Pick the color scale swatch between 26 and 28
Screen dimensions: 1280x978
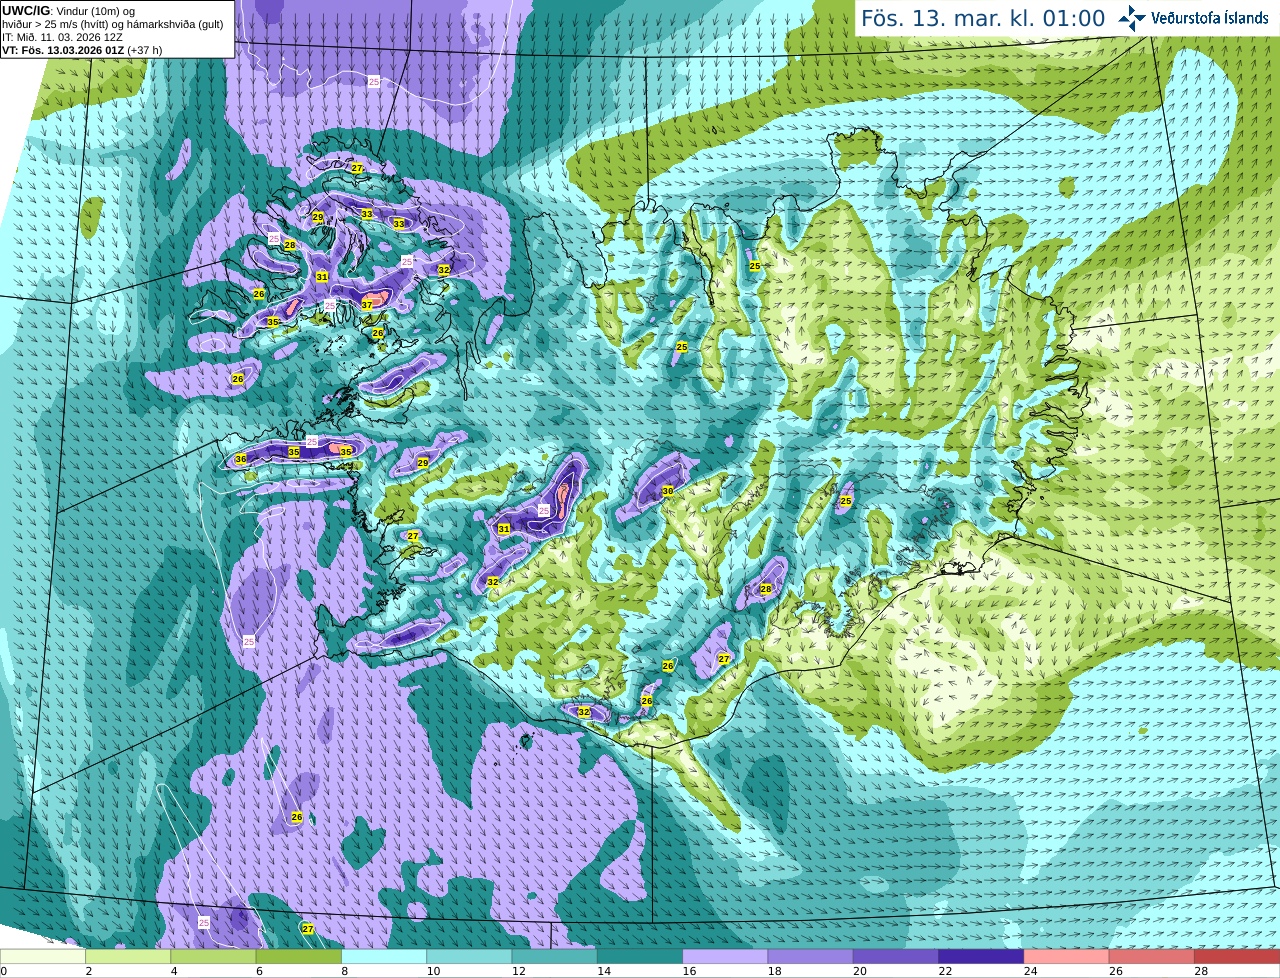1152,956
